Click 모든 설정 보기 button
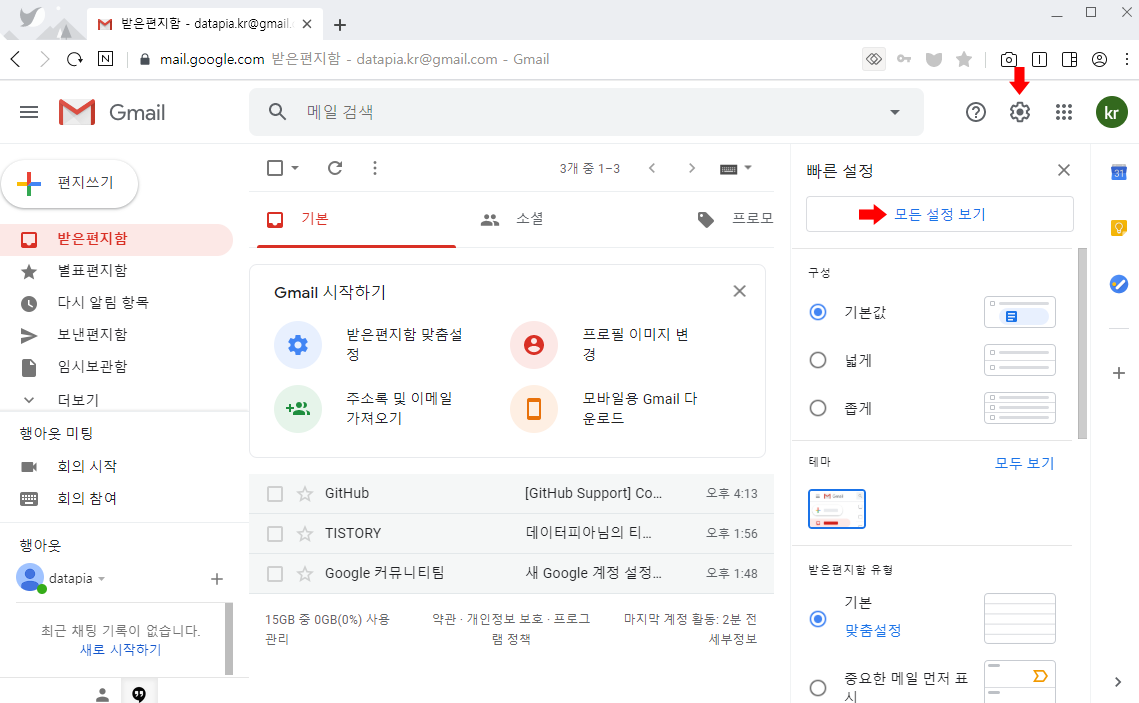Screen dimensions: 1139x703 pyautogui.click(x=939, y=214)
